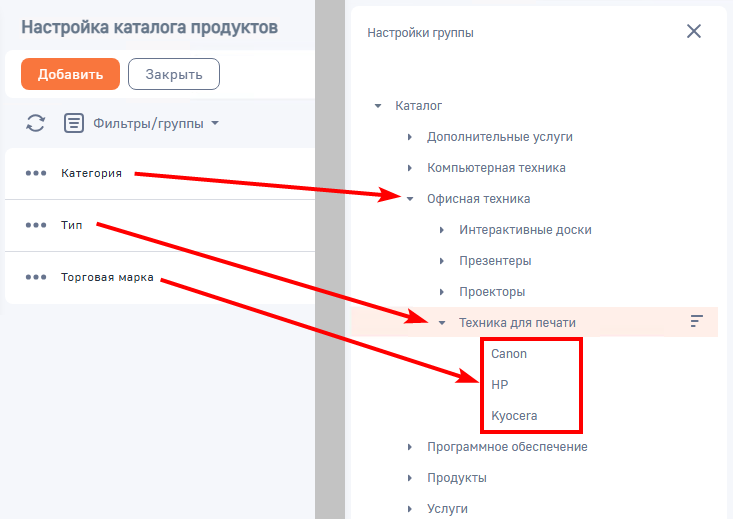Collapse Техника для печати node
Viewport: 733px width, 519px height.
442,323
